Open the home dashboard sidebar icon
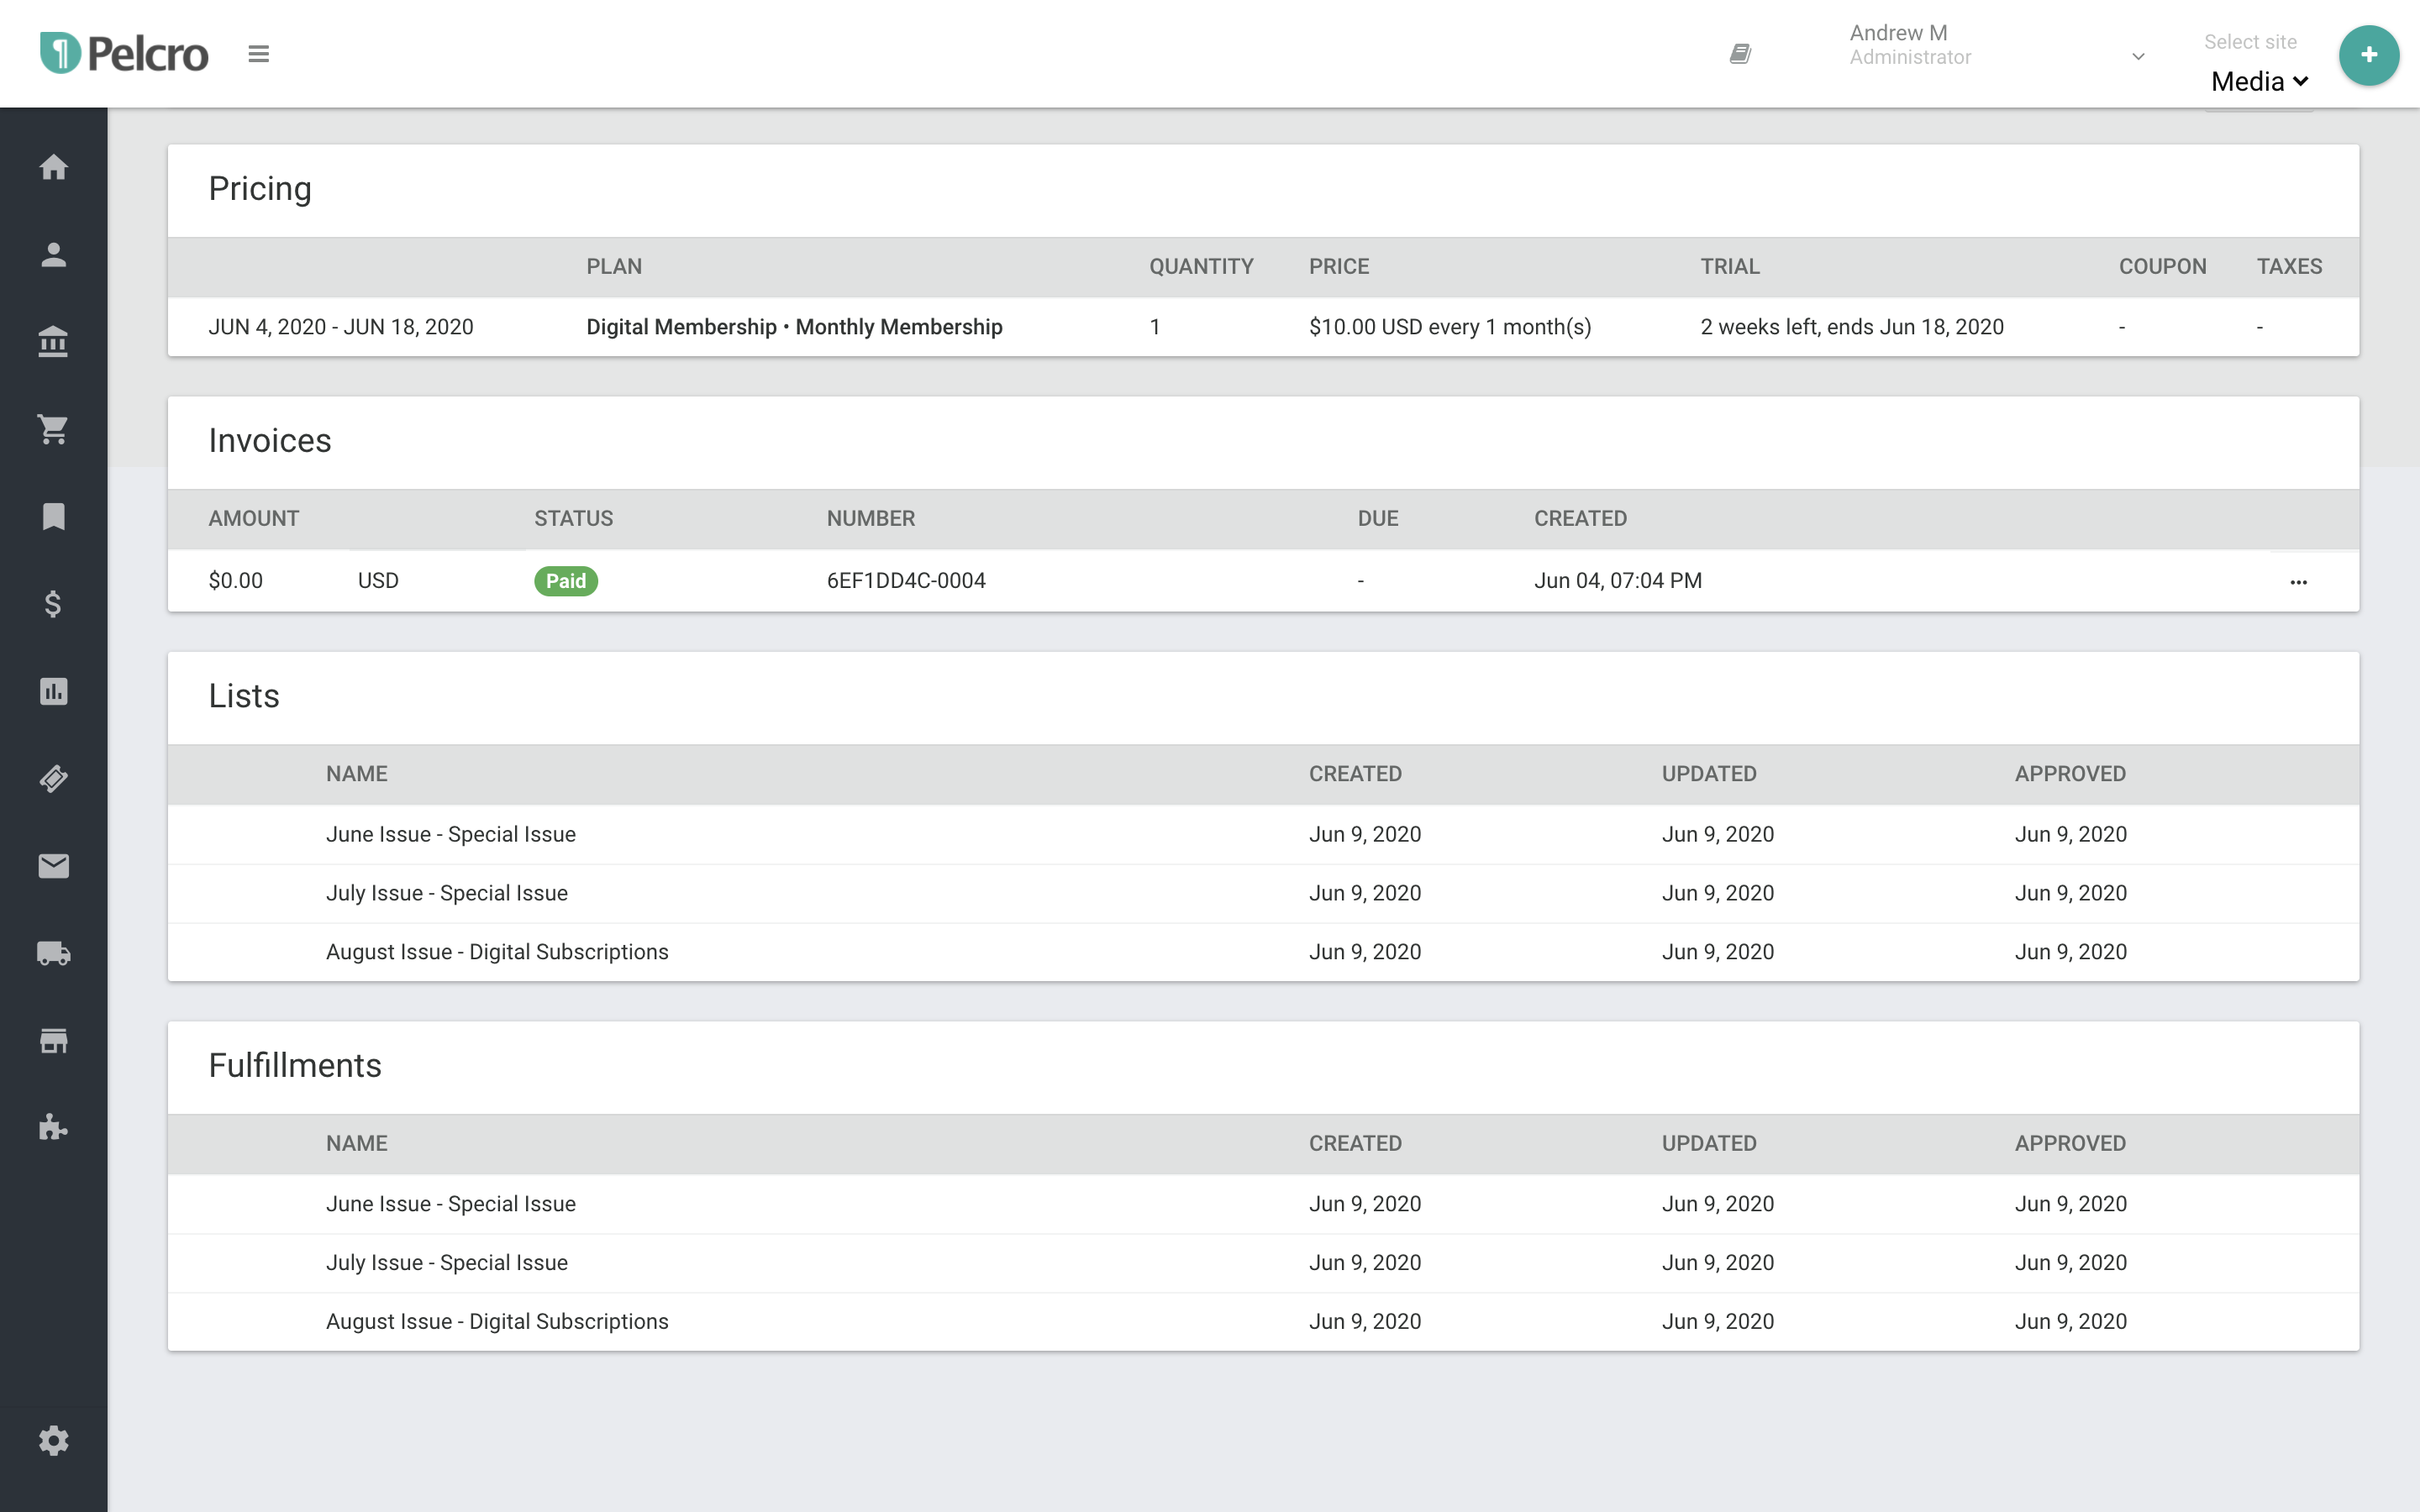This screenshot has width=2420, height=1512. tap(53, 167)
